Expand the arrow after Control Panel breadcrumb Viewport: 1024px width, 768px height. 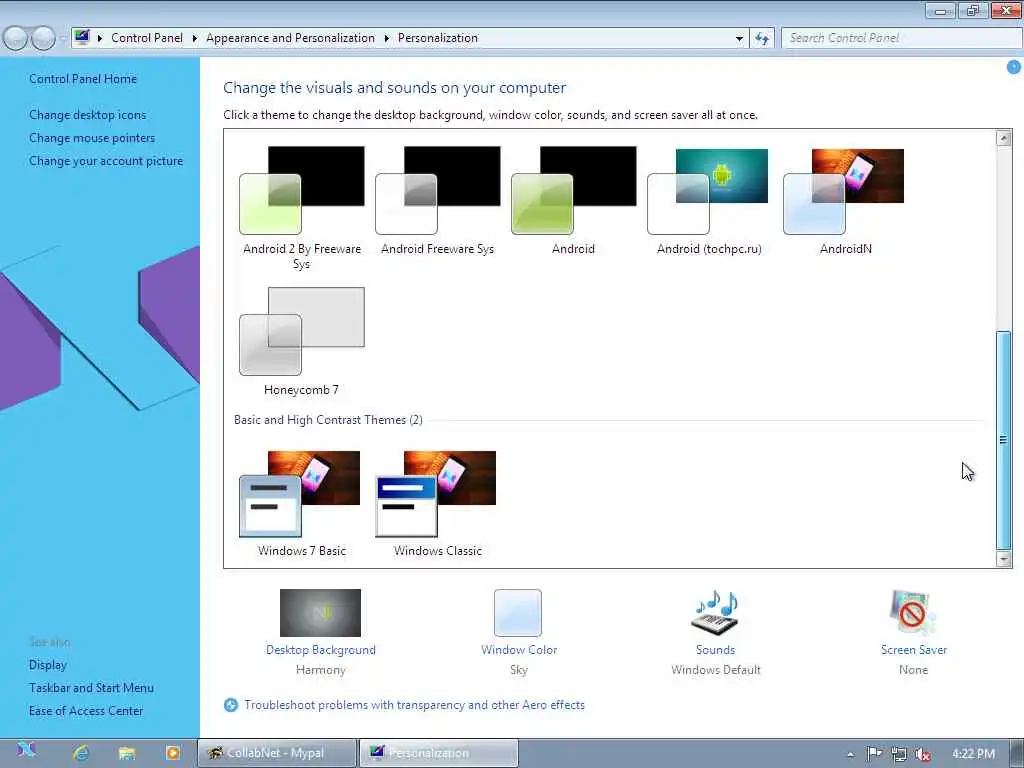(x=195, y=39)
